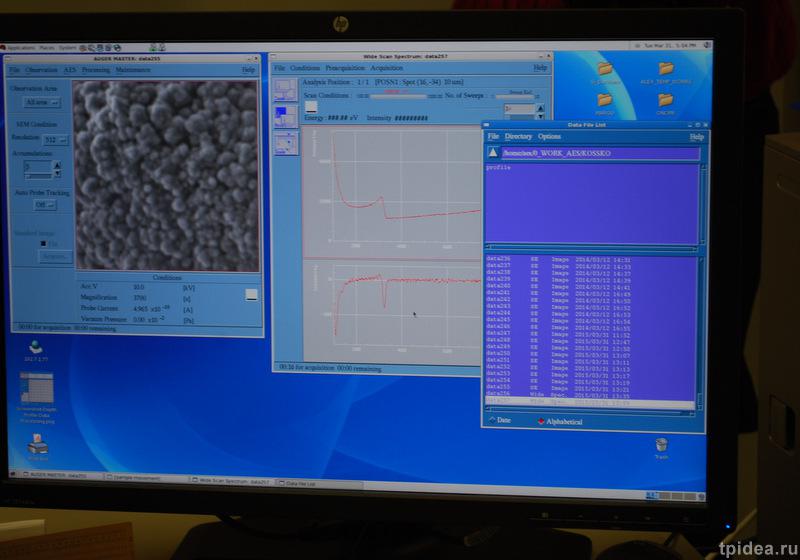The width and height of the screenshot is (800, 560).
Task: Open Preacquisition menu in Wide Scan Spectrum
Action: pos(345,68)
